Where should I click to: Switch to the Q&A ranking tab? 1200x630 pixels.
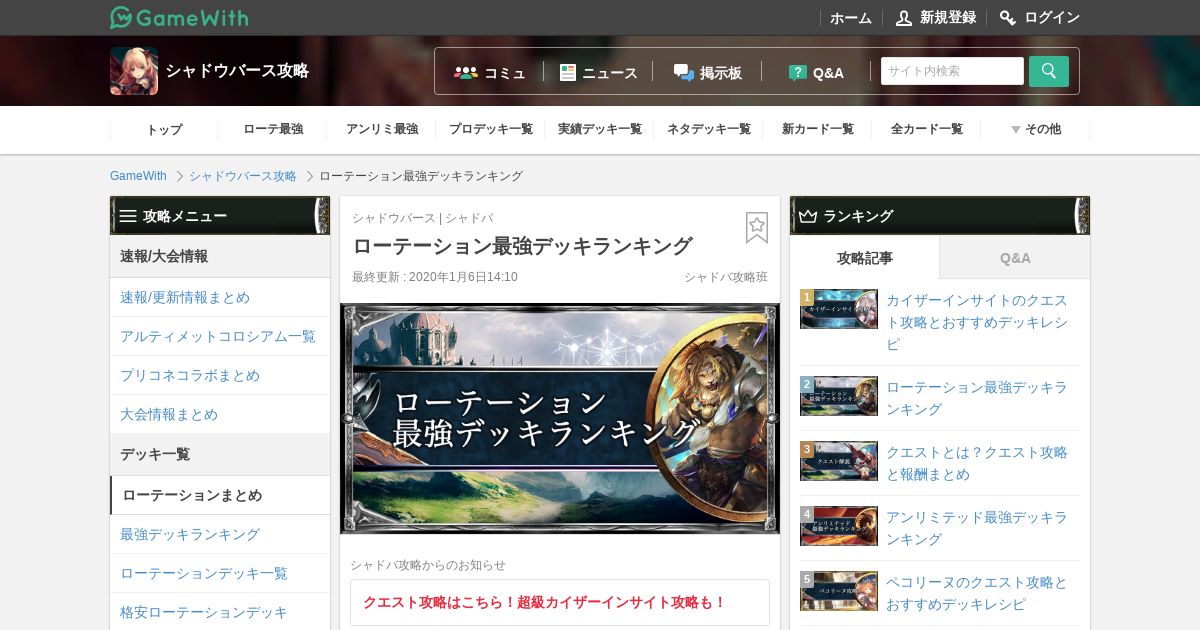pos(1015,258)
